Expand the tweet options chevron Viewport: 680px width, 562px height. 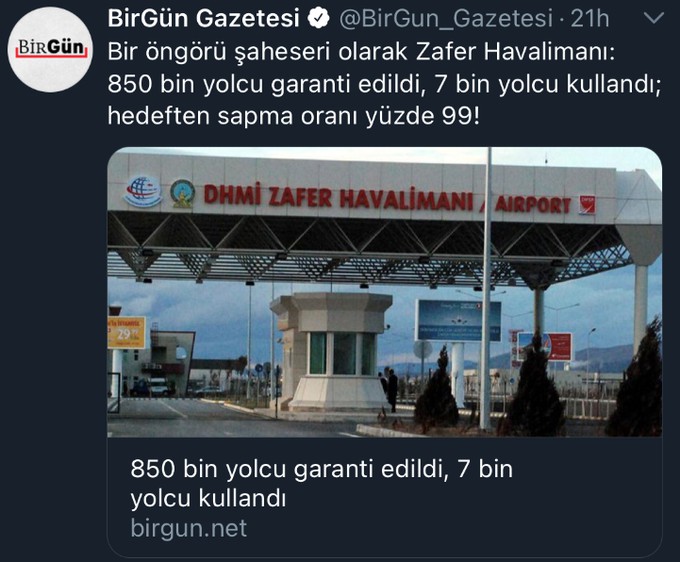pos(654,18)
